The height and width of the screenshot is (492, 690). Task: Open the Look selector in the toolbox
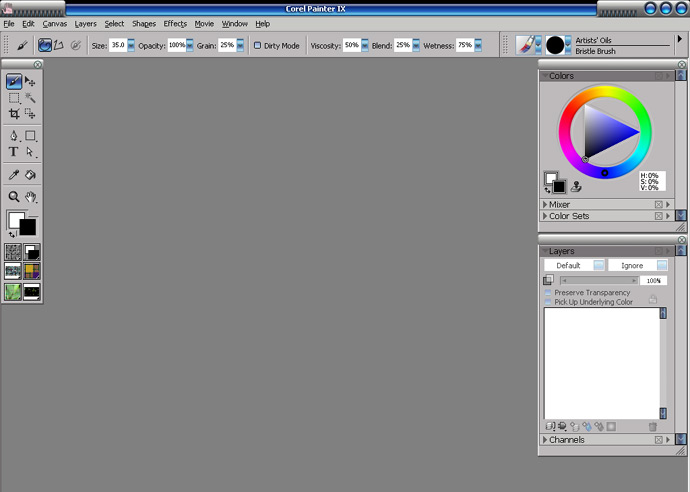13,292
